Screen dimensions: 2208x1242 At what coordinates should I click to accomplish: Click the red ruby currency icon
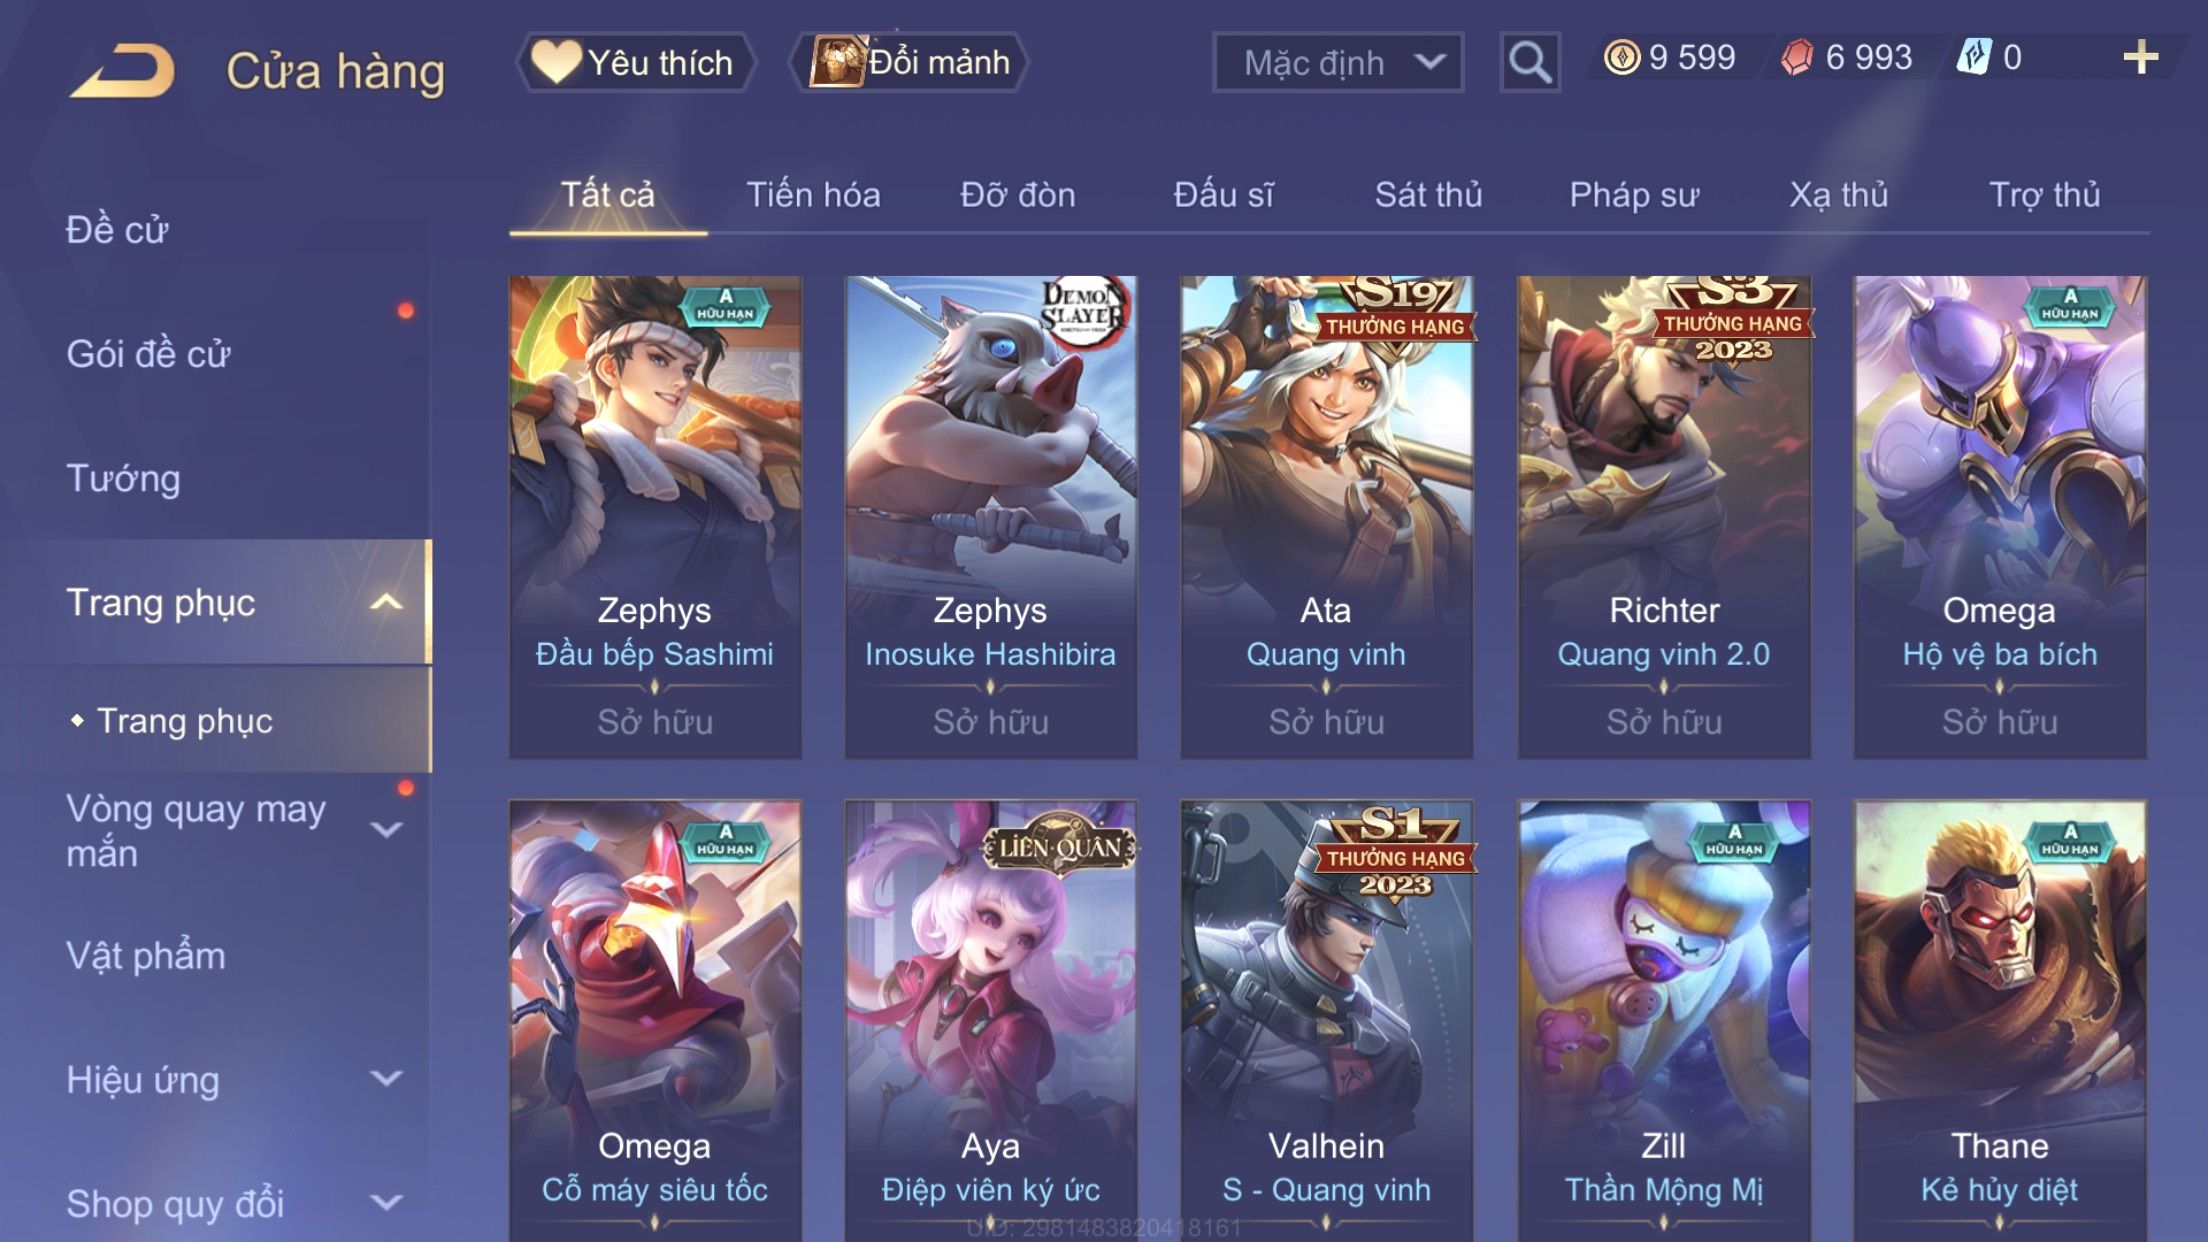[x=1797, y=57]
